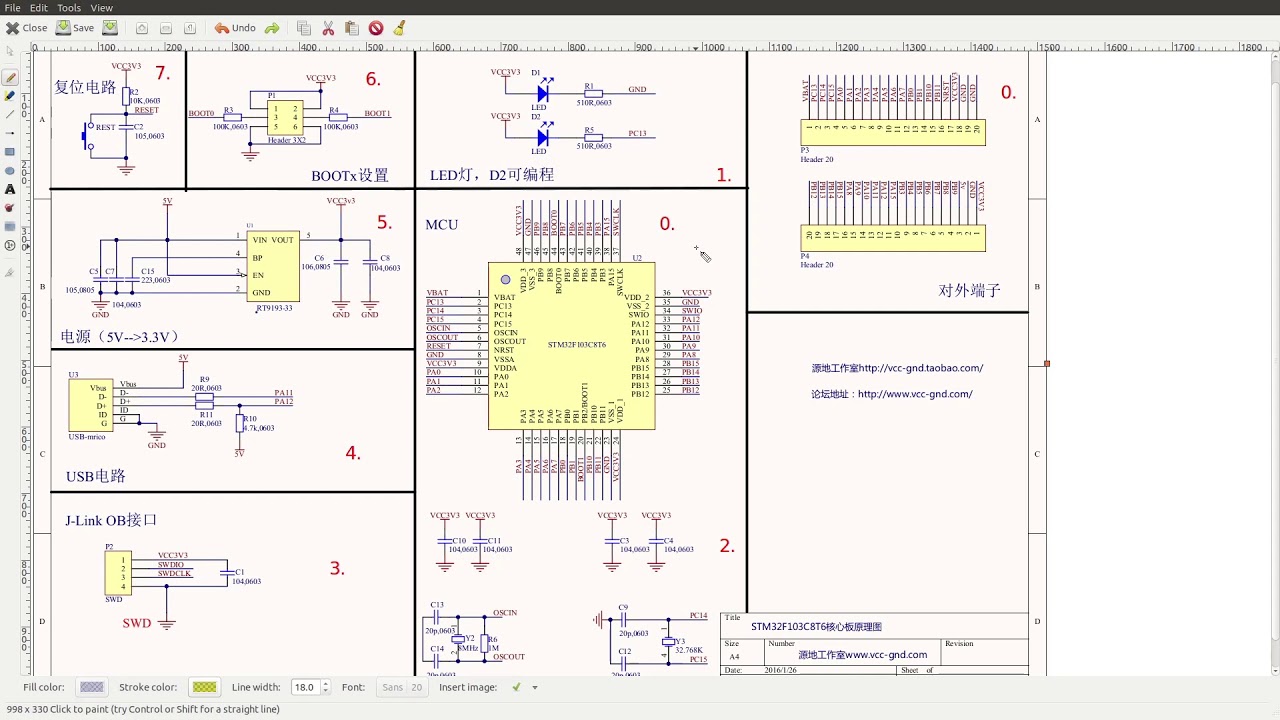Screen dimensions: 1280x720
Task: Select the text tool
Action: (x=10, y=189)
